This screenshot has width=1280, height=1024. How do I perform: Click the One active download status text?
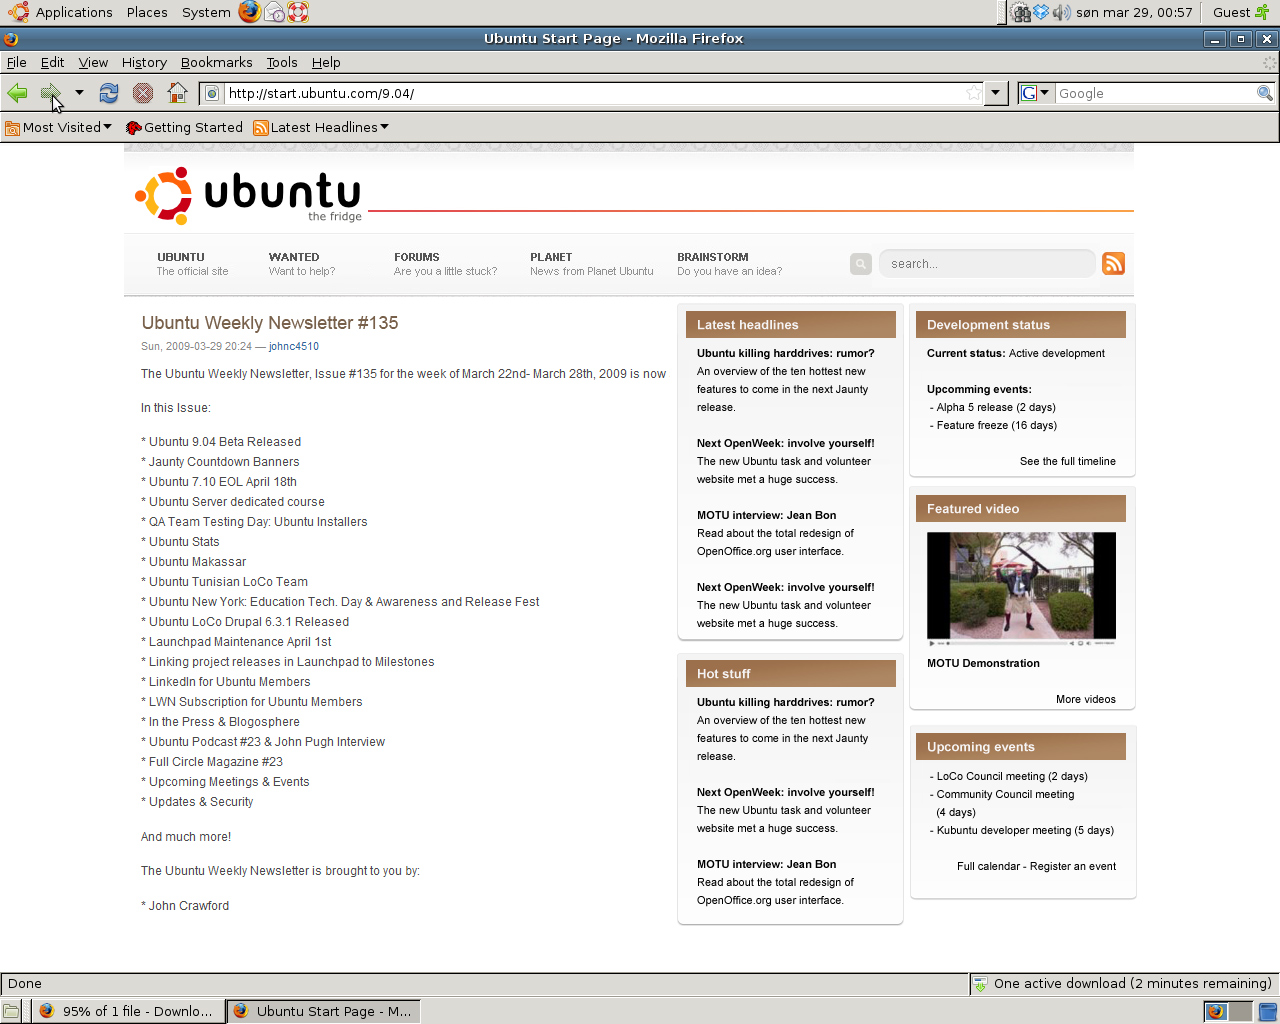(1133, 984)
